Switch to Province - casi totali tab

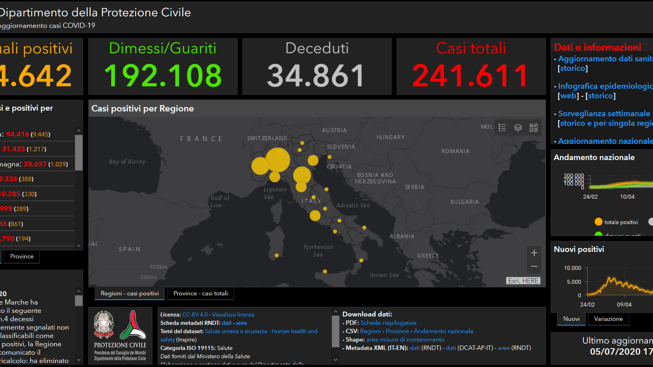pos(201,294)
